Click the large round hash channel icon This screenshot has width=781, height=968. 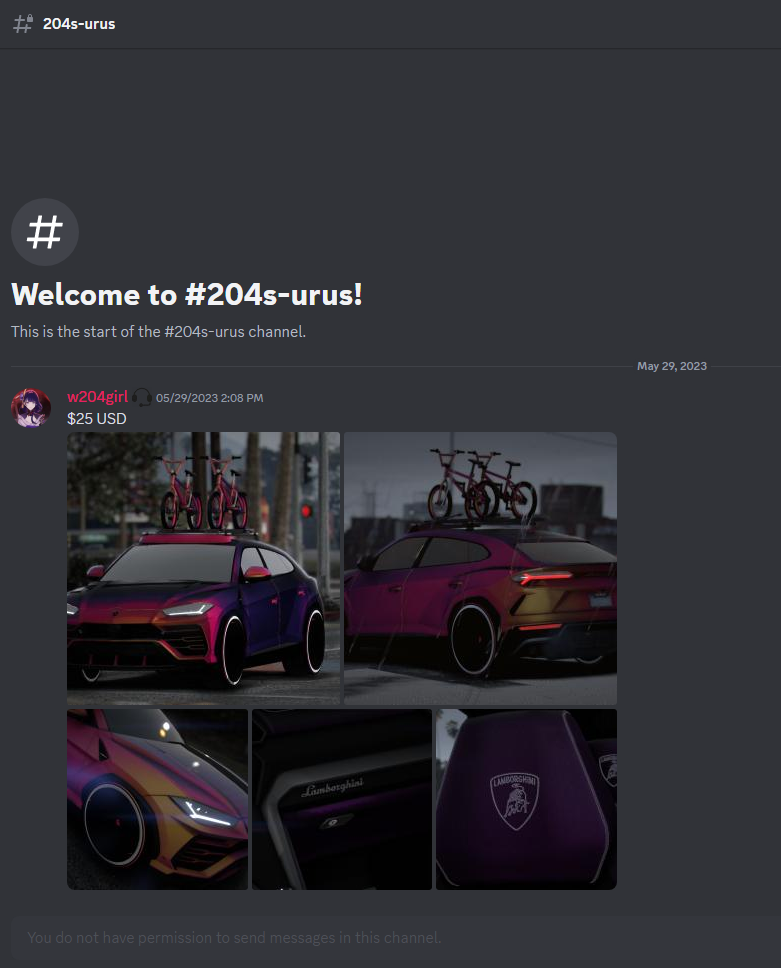pyautogui.click(x=45, y=232)
